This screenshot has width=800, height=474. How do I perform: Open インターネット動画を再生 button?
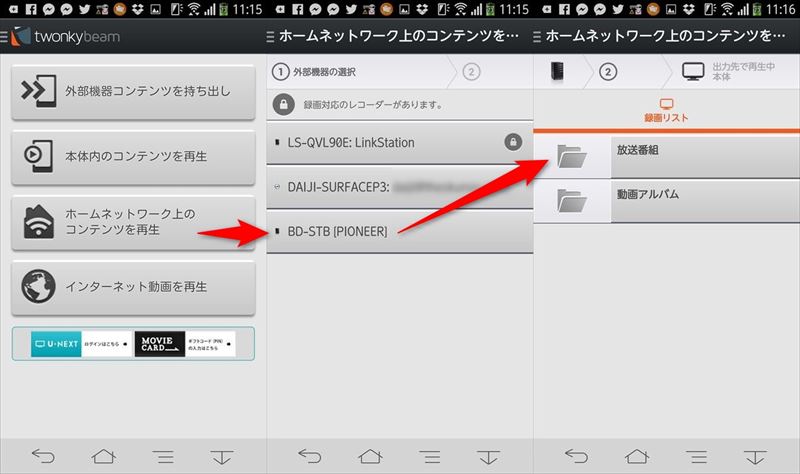pyautogui.click(x=133, y=287)
